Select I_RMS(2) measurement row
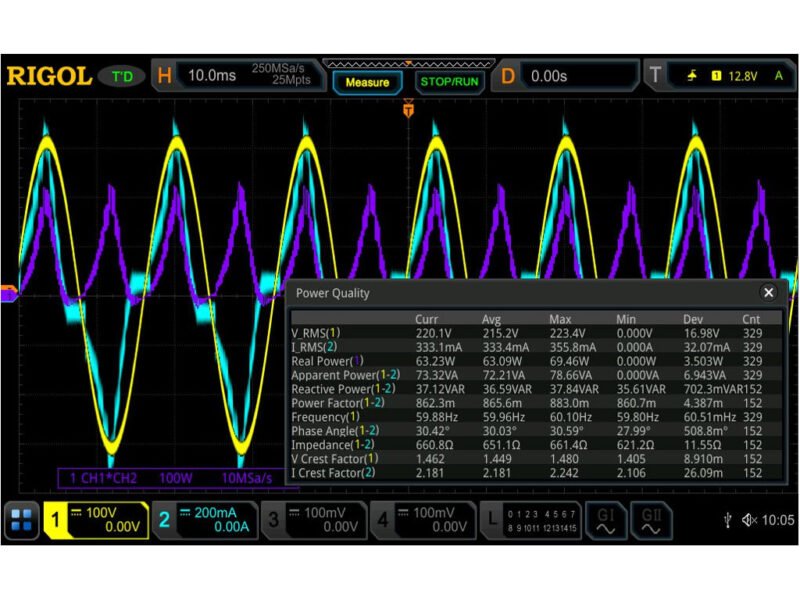 [536, 347]
